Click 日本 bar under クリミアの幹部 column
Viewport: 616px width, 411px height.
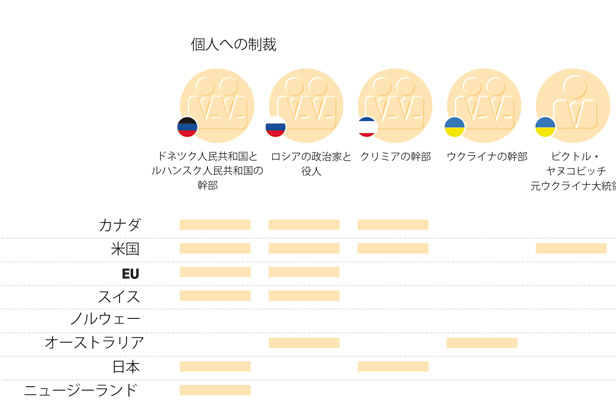pos(393,367)
